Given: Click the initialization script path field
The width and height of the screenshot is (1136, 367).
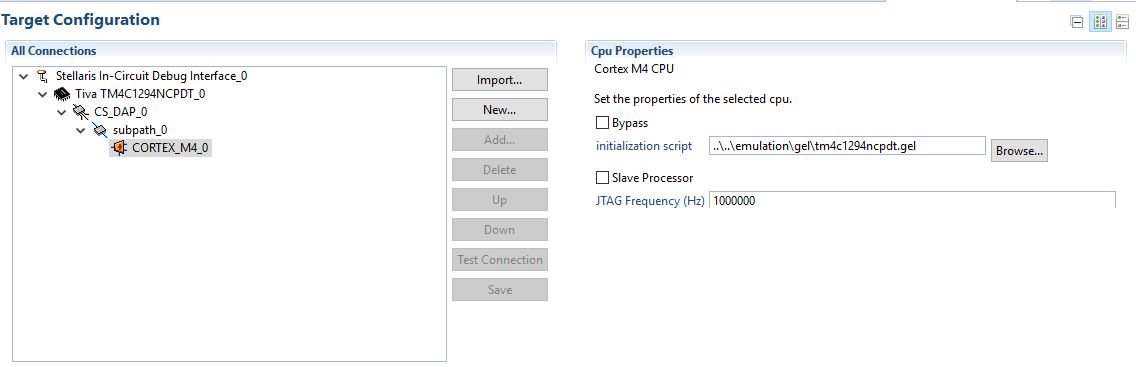Looking at the screenshot, I should [x=847, y=145].
